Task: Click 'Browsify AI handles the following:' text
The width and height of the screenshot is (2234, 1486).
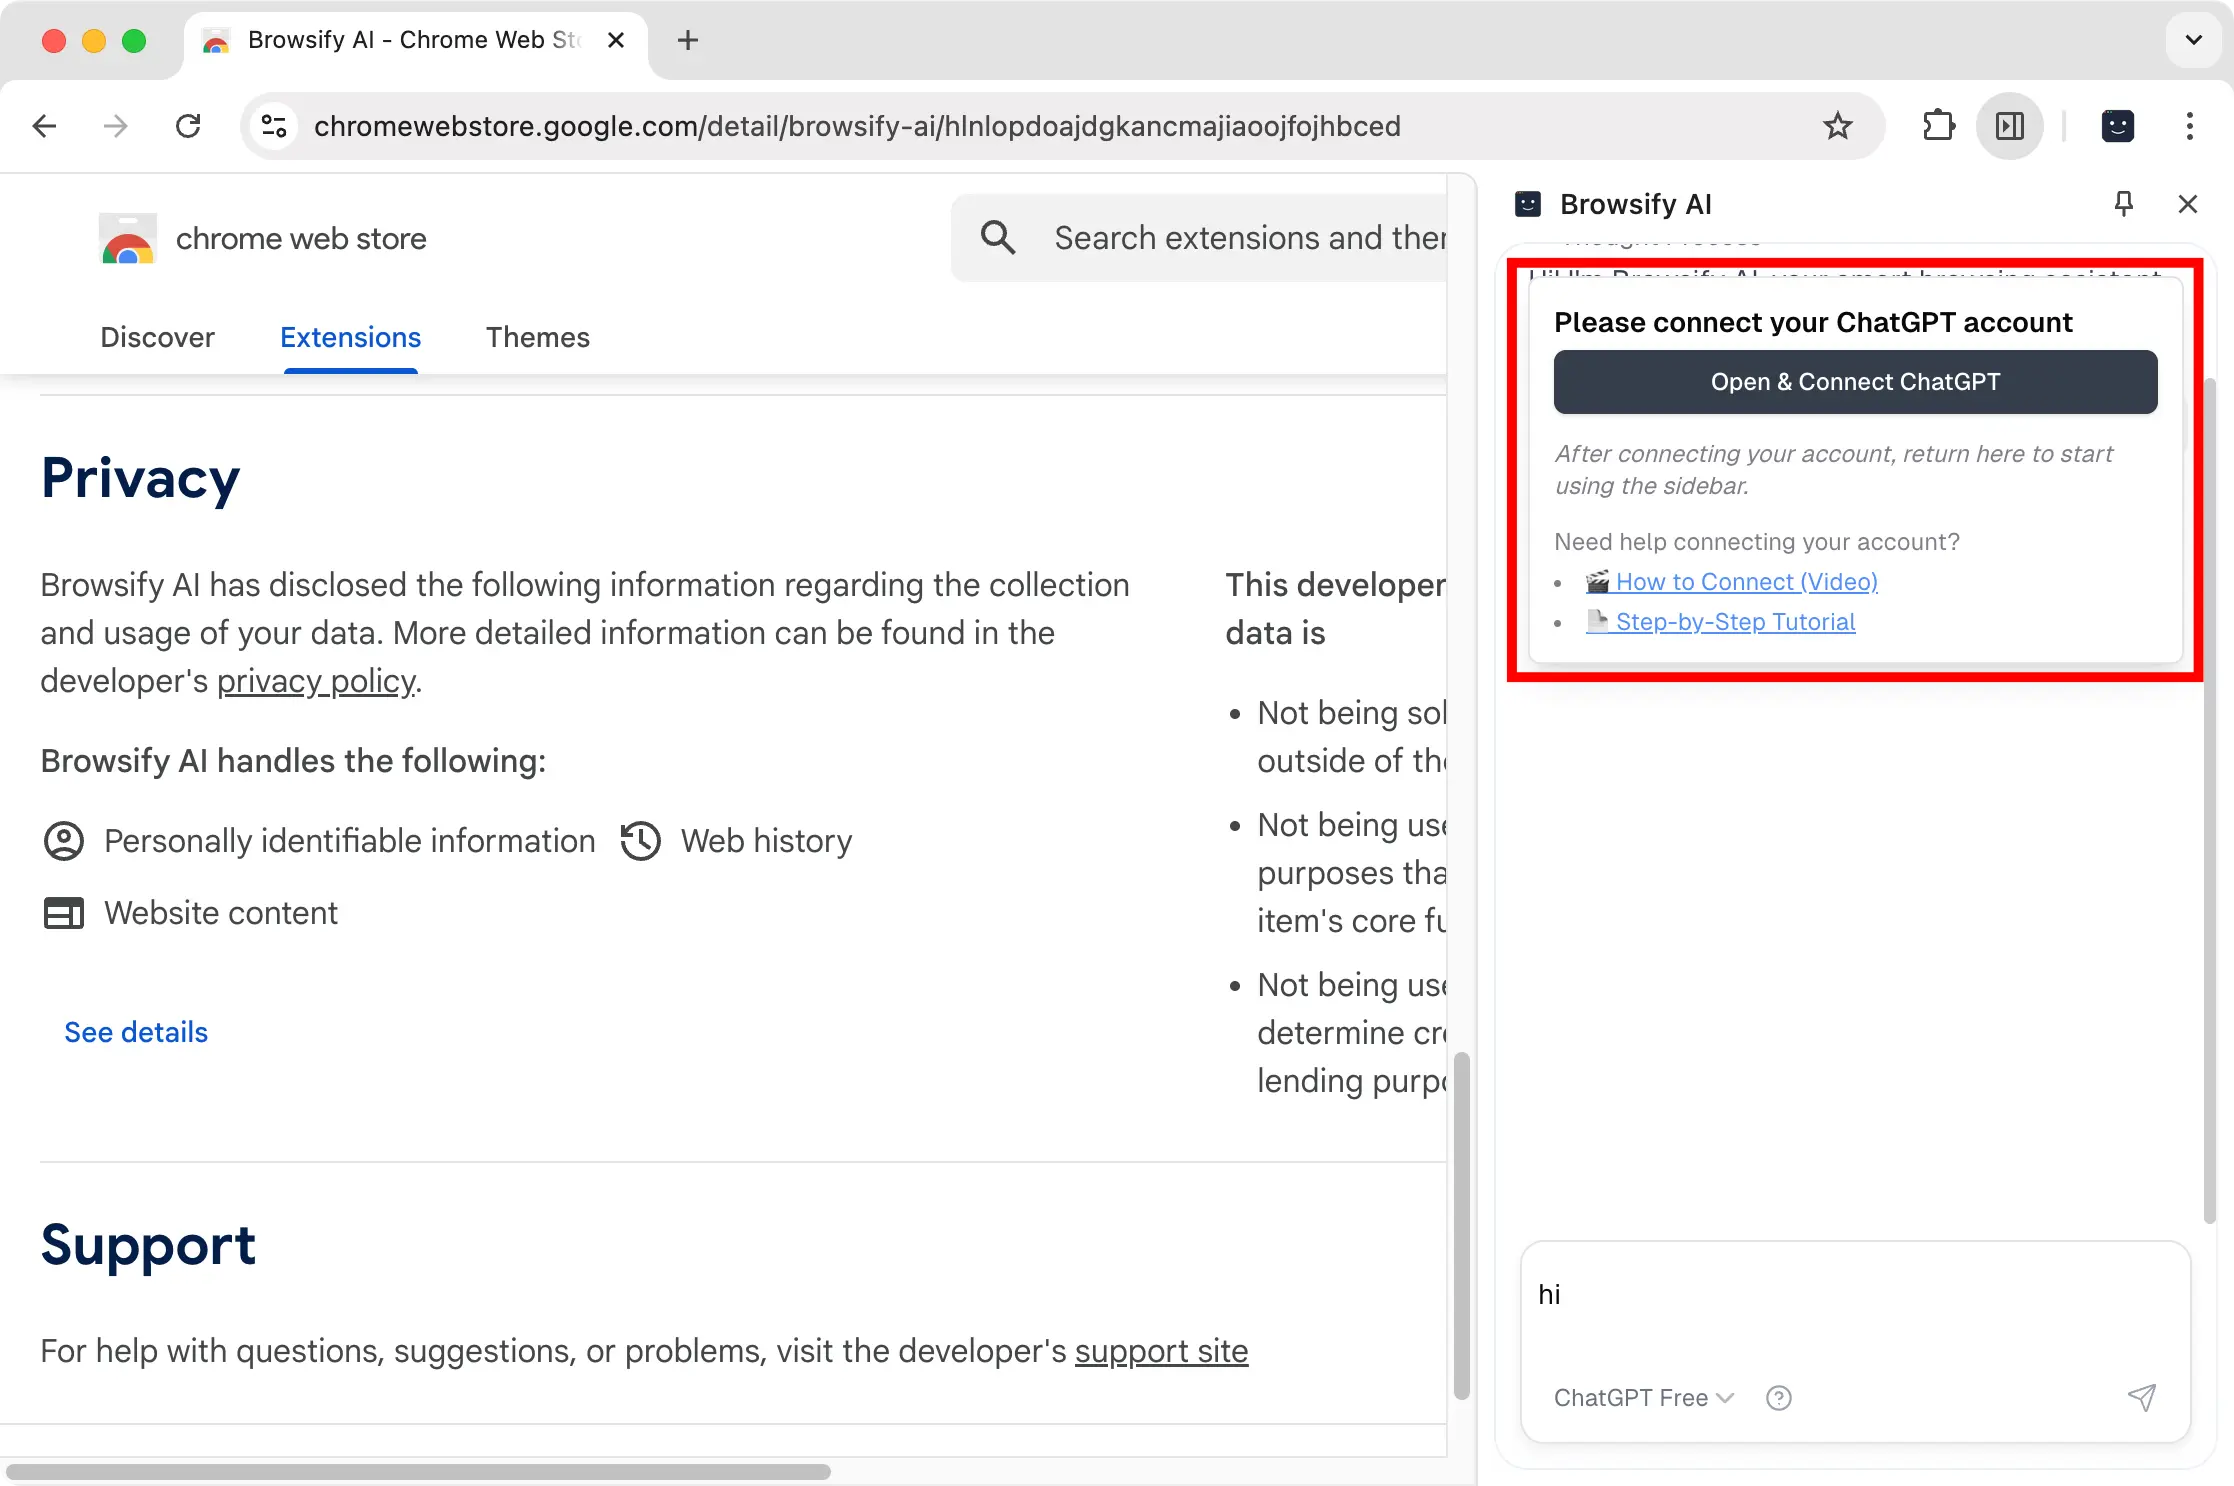Action: click(293, 761)
